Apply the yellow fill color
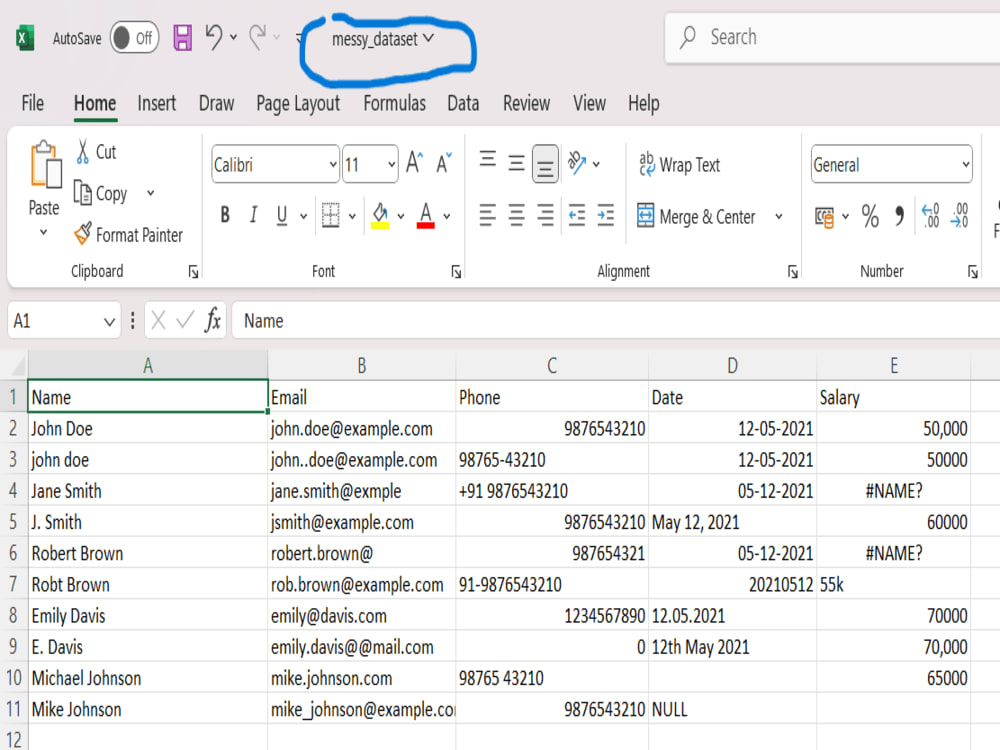This screenshot has height=750, width=1000. coord(380,216)
